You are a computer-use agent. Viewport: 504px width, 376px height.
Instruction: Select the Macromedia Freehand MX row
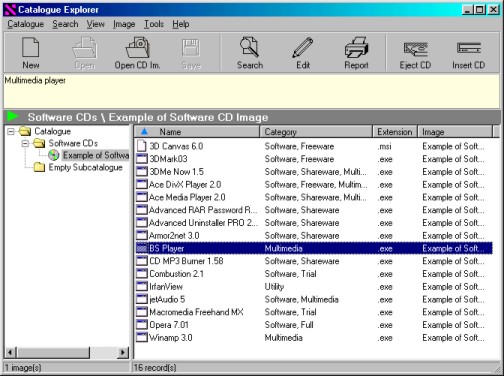(x=314, y=312)
